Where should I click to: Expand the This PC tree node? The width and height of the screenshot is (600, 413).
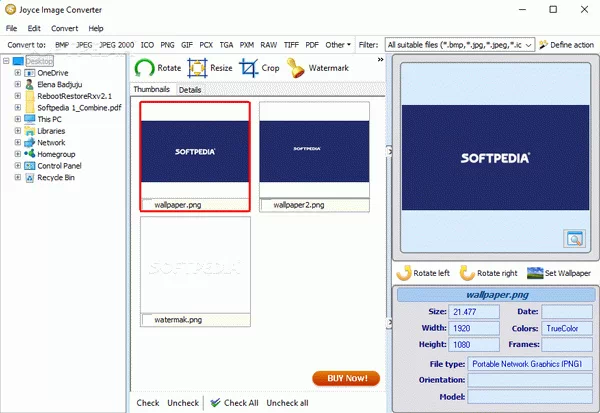click(x=17, y=119)
